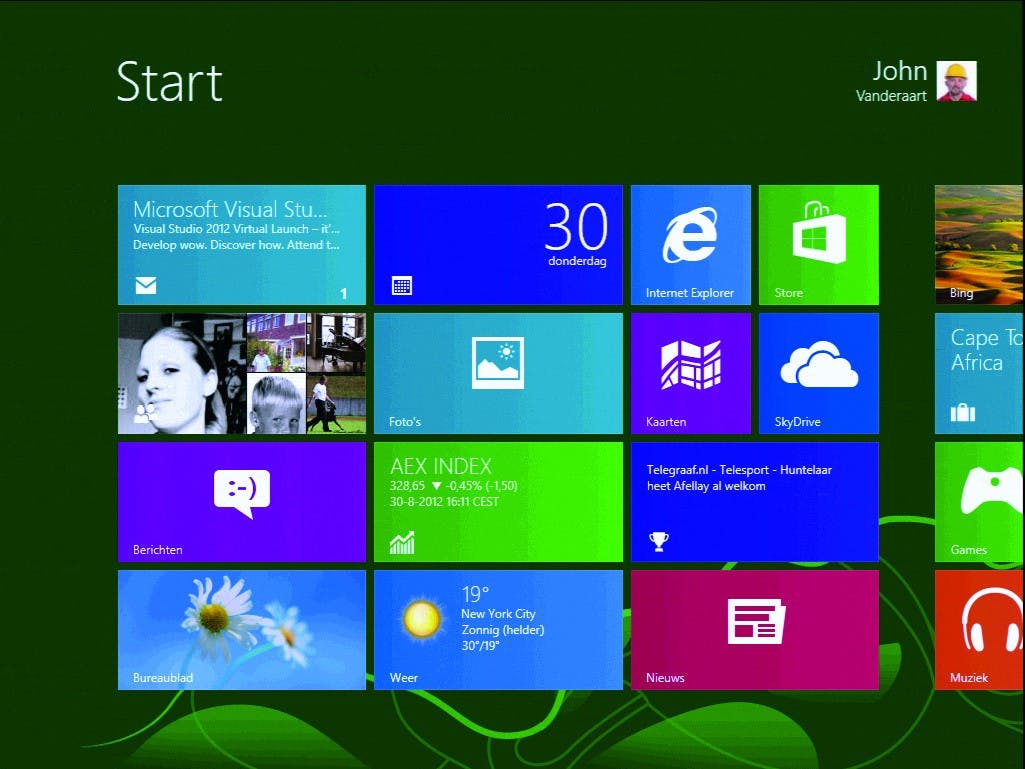Click the date number 30

[576, 227]
